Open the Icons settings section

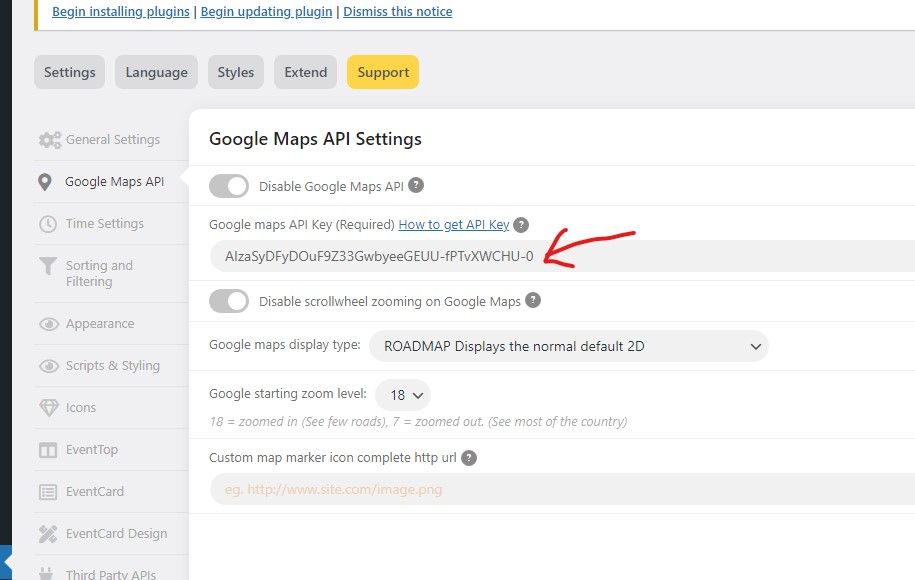point(111,408)
